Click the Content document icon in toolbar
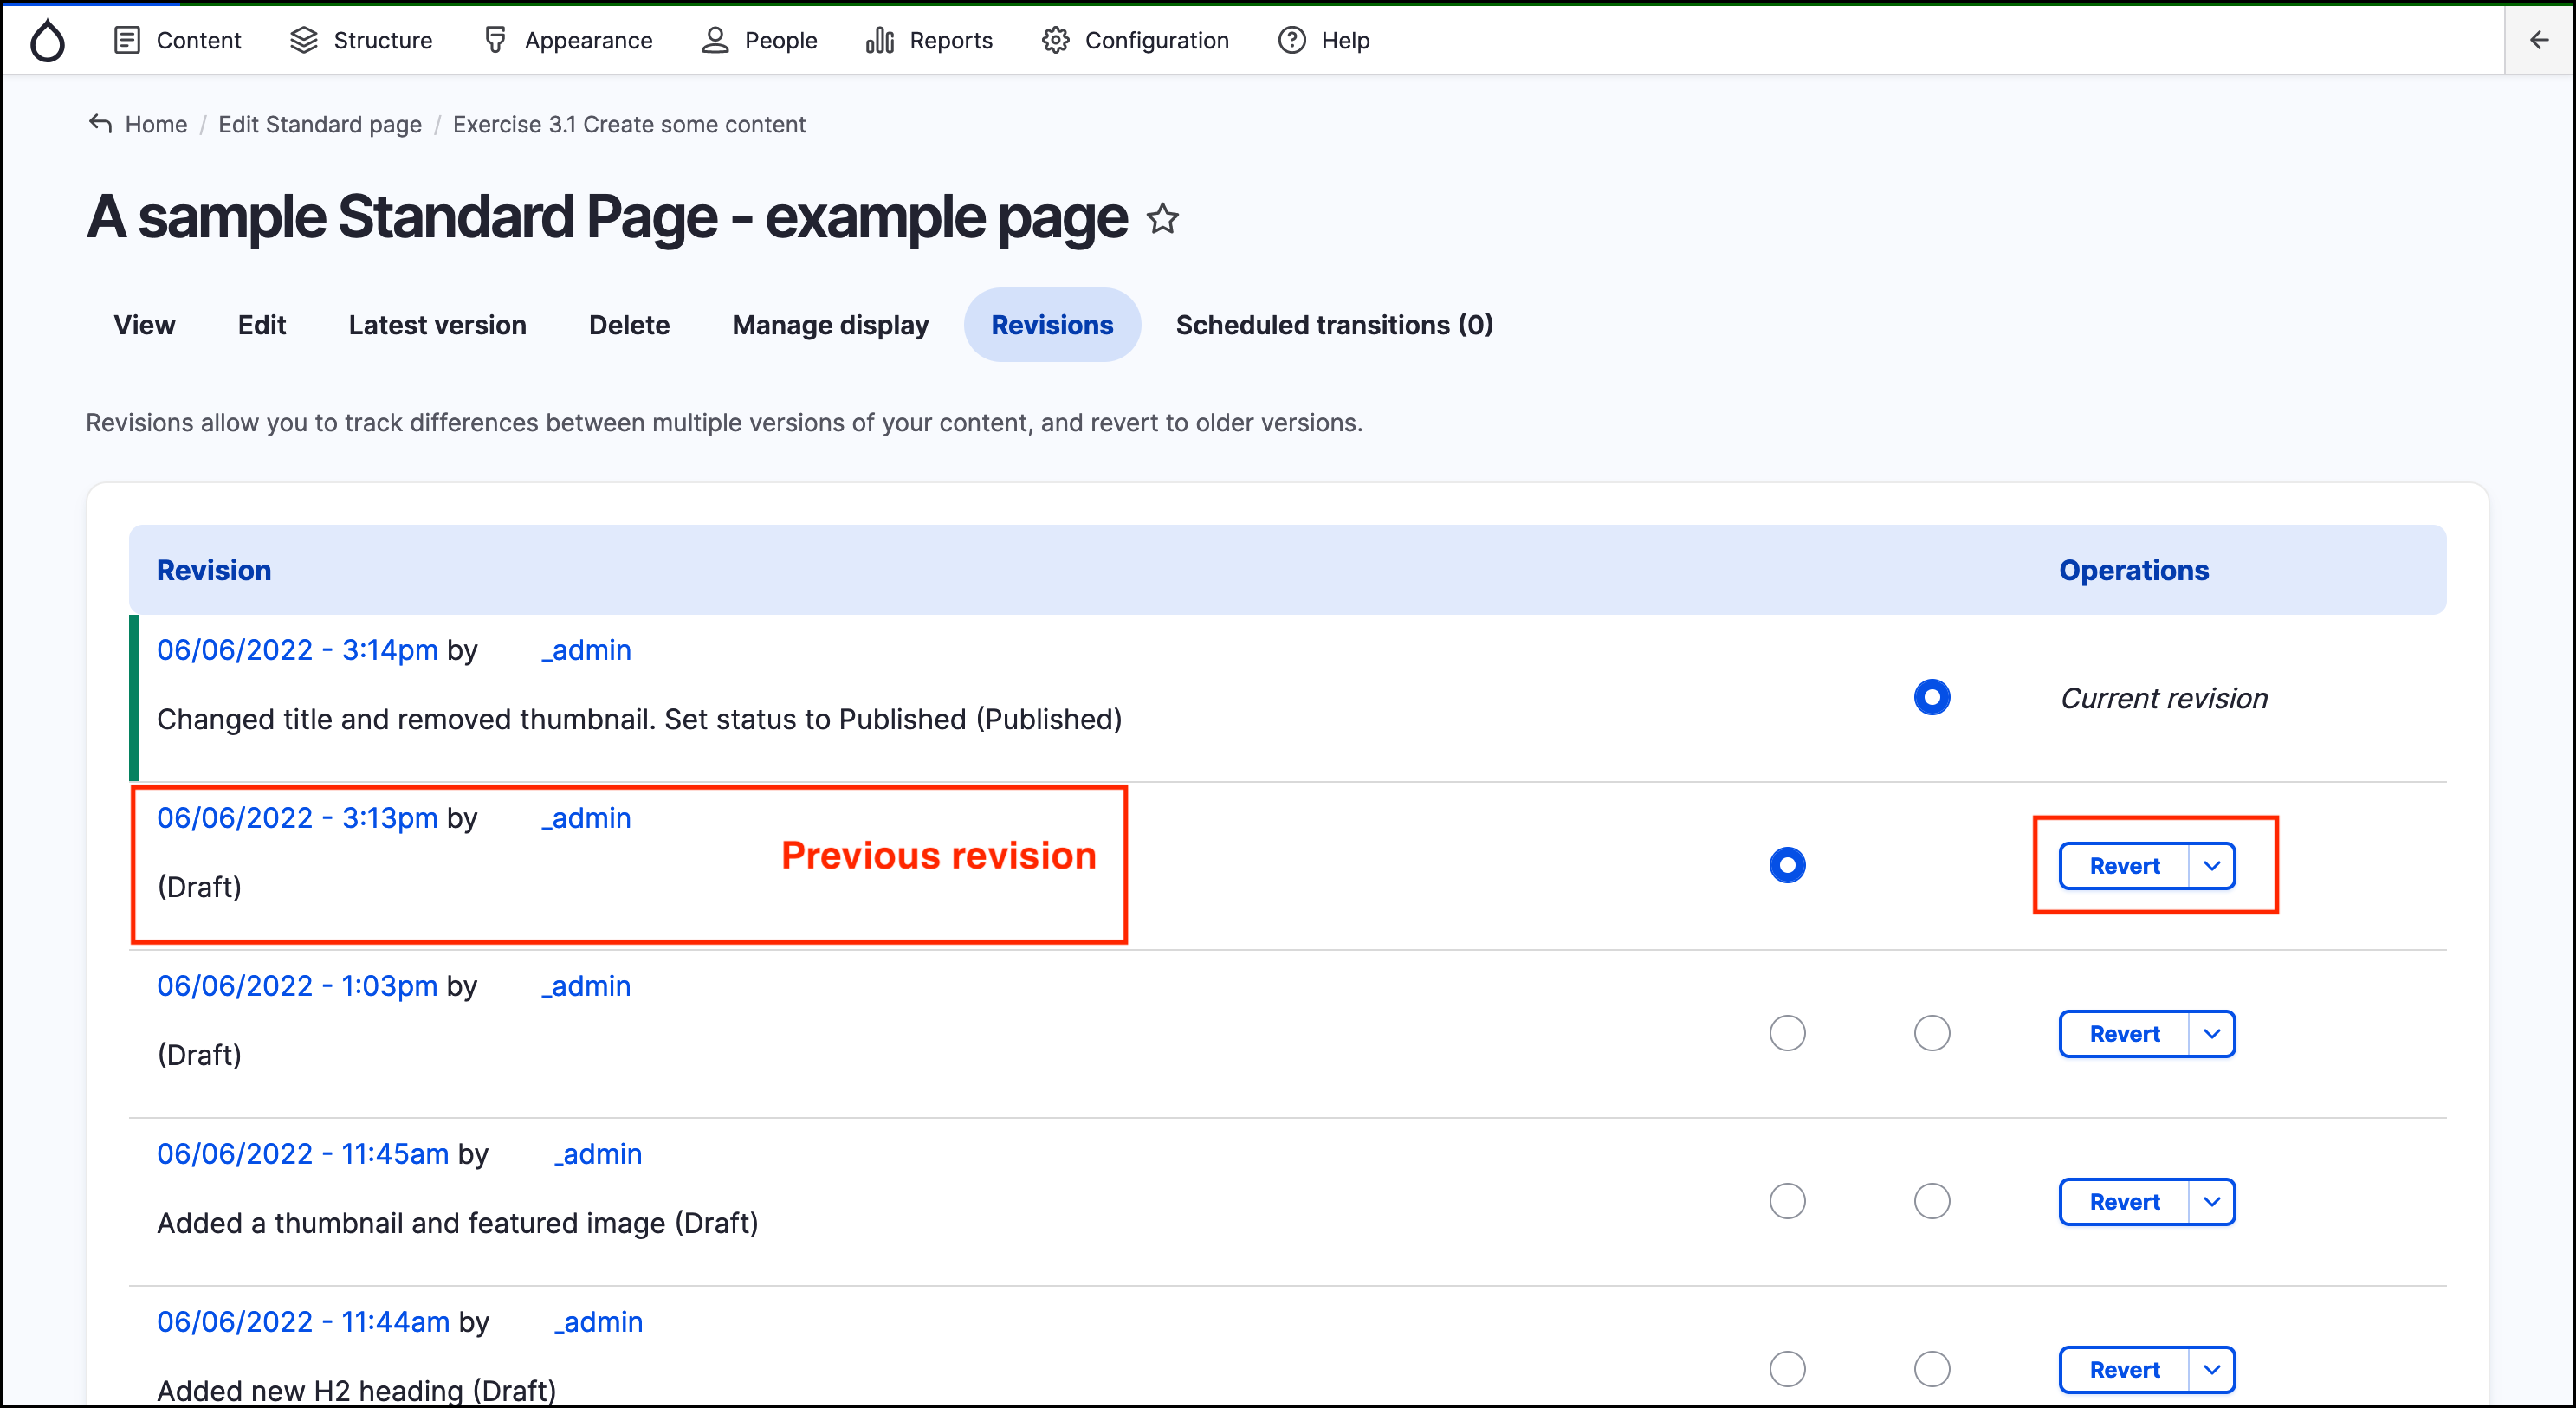Screen dimensions: 2576x1408 point(127,40)
